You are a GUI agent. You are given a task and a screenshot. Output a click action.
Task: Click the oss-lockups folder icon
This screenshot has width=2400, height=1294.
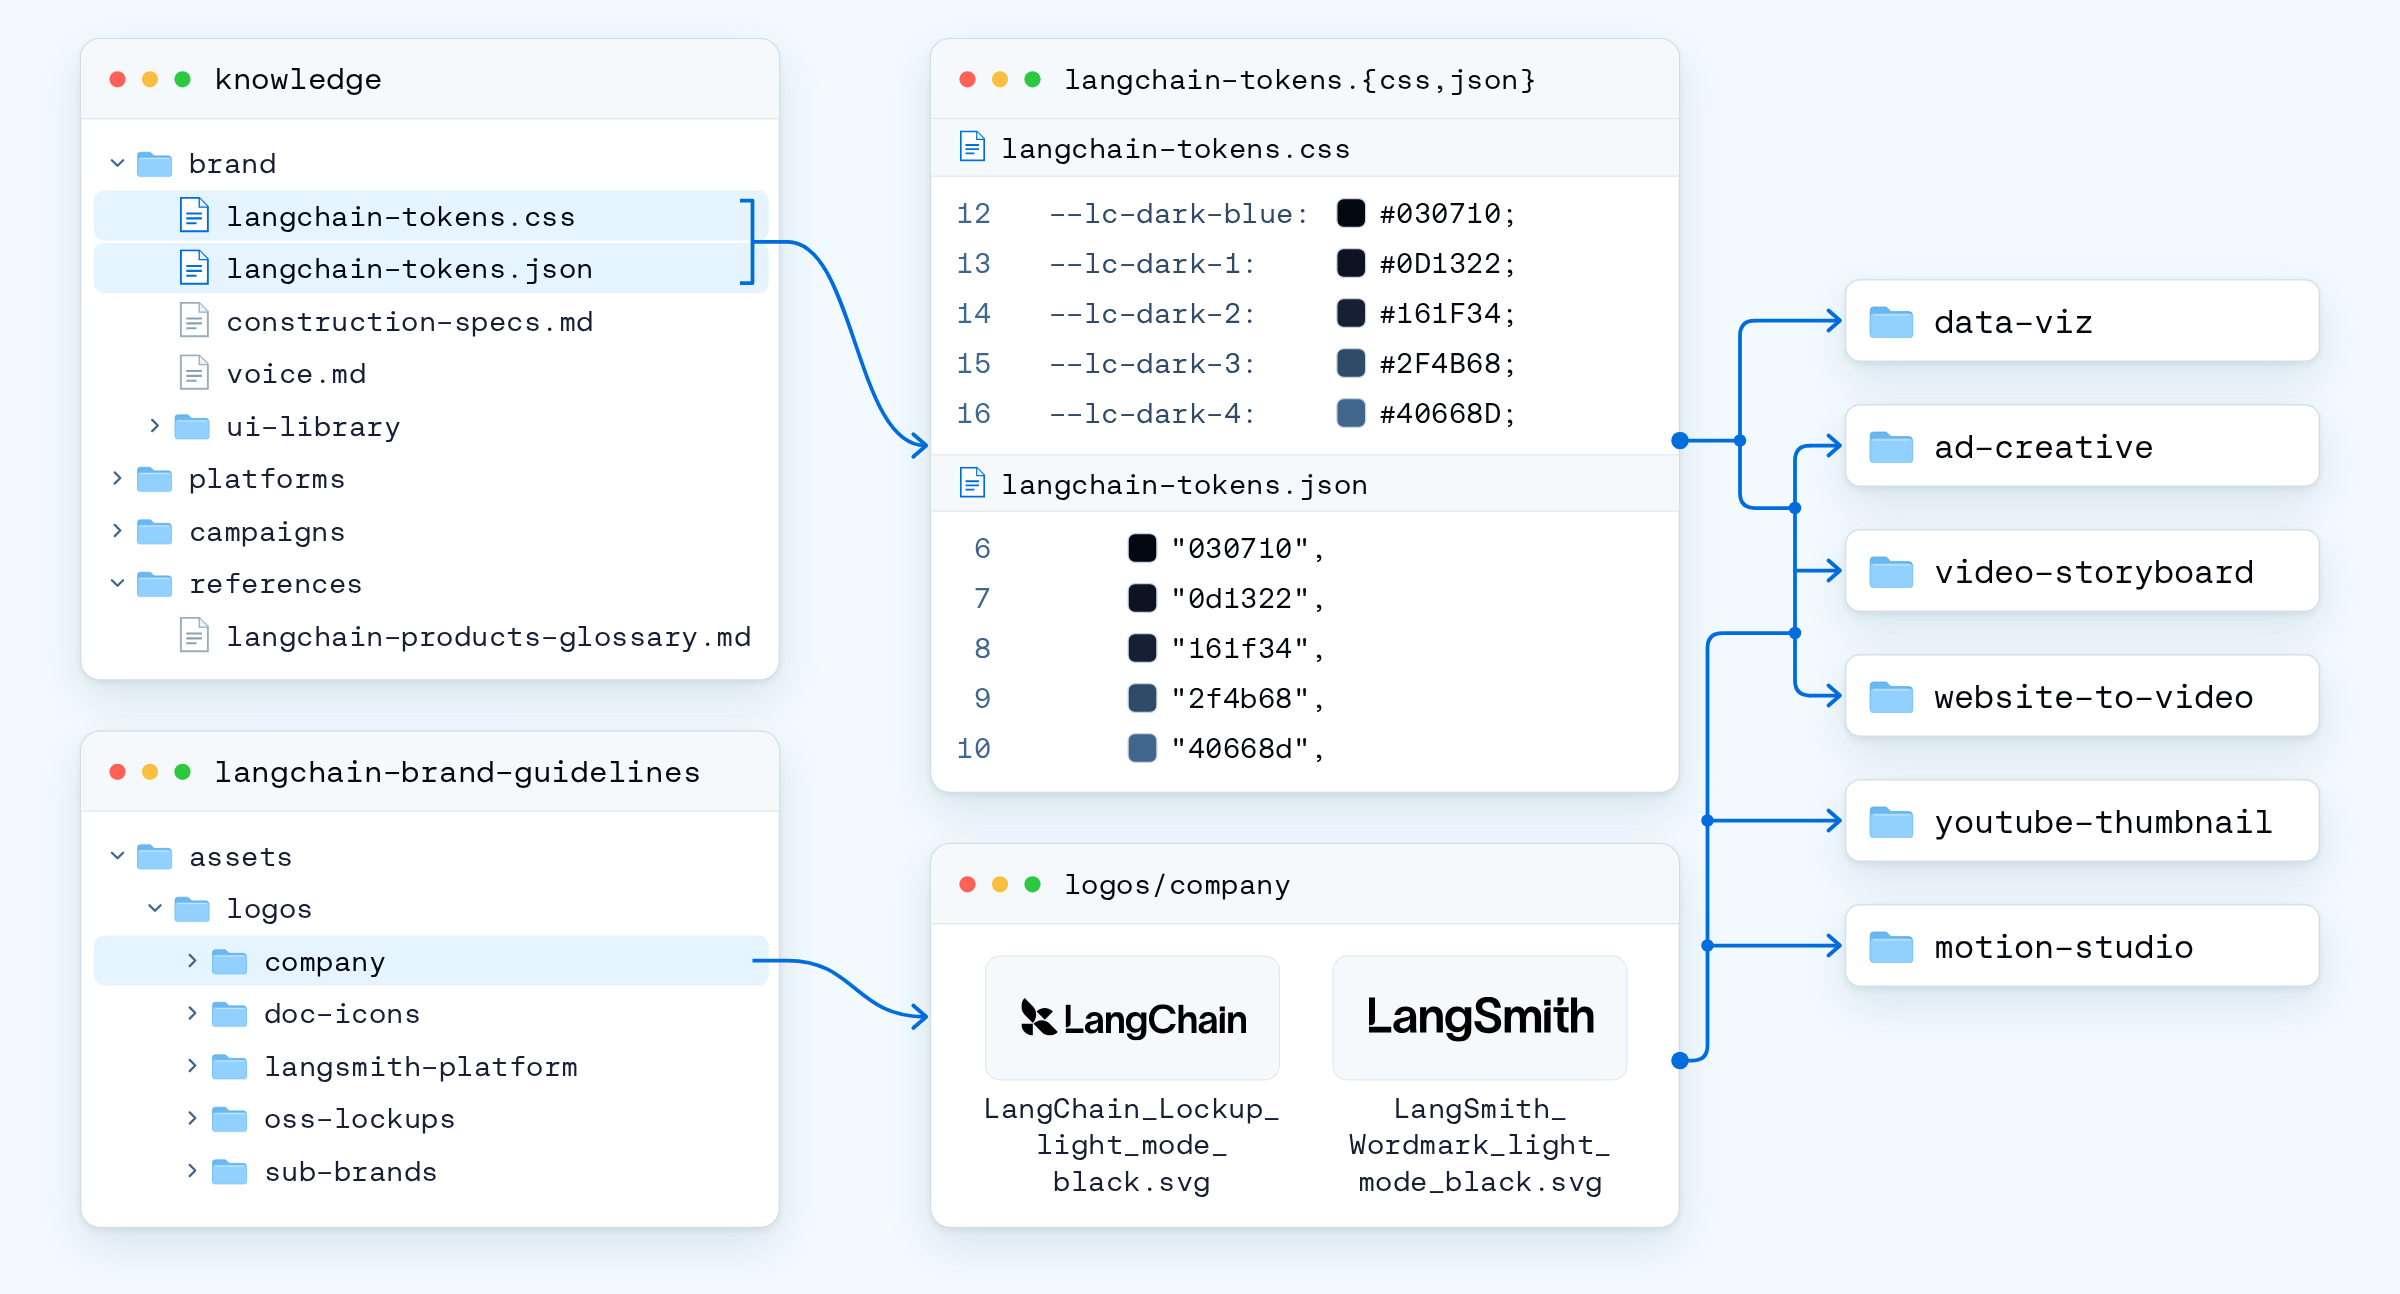coord(230,1119)
